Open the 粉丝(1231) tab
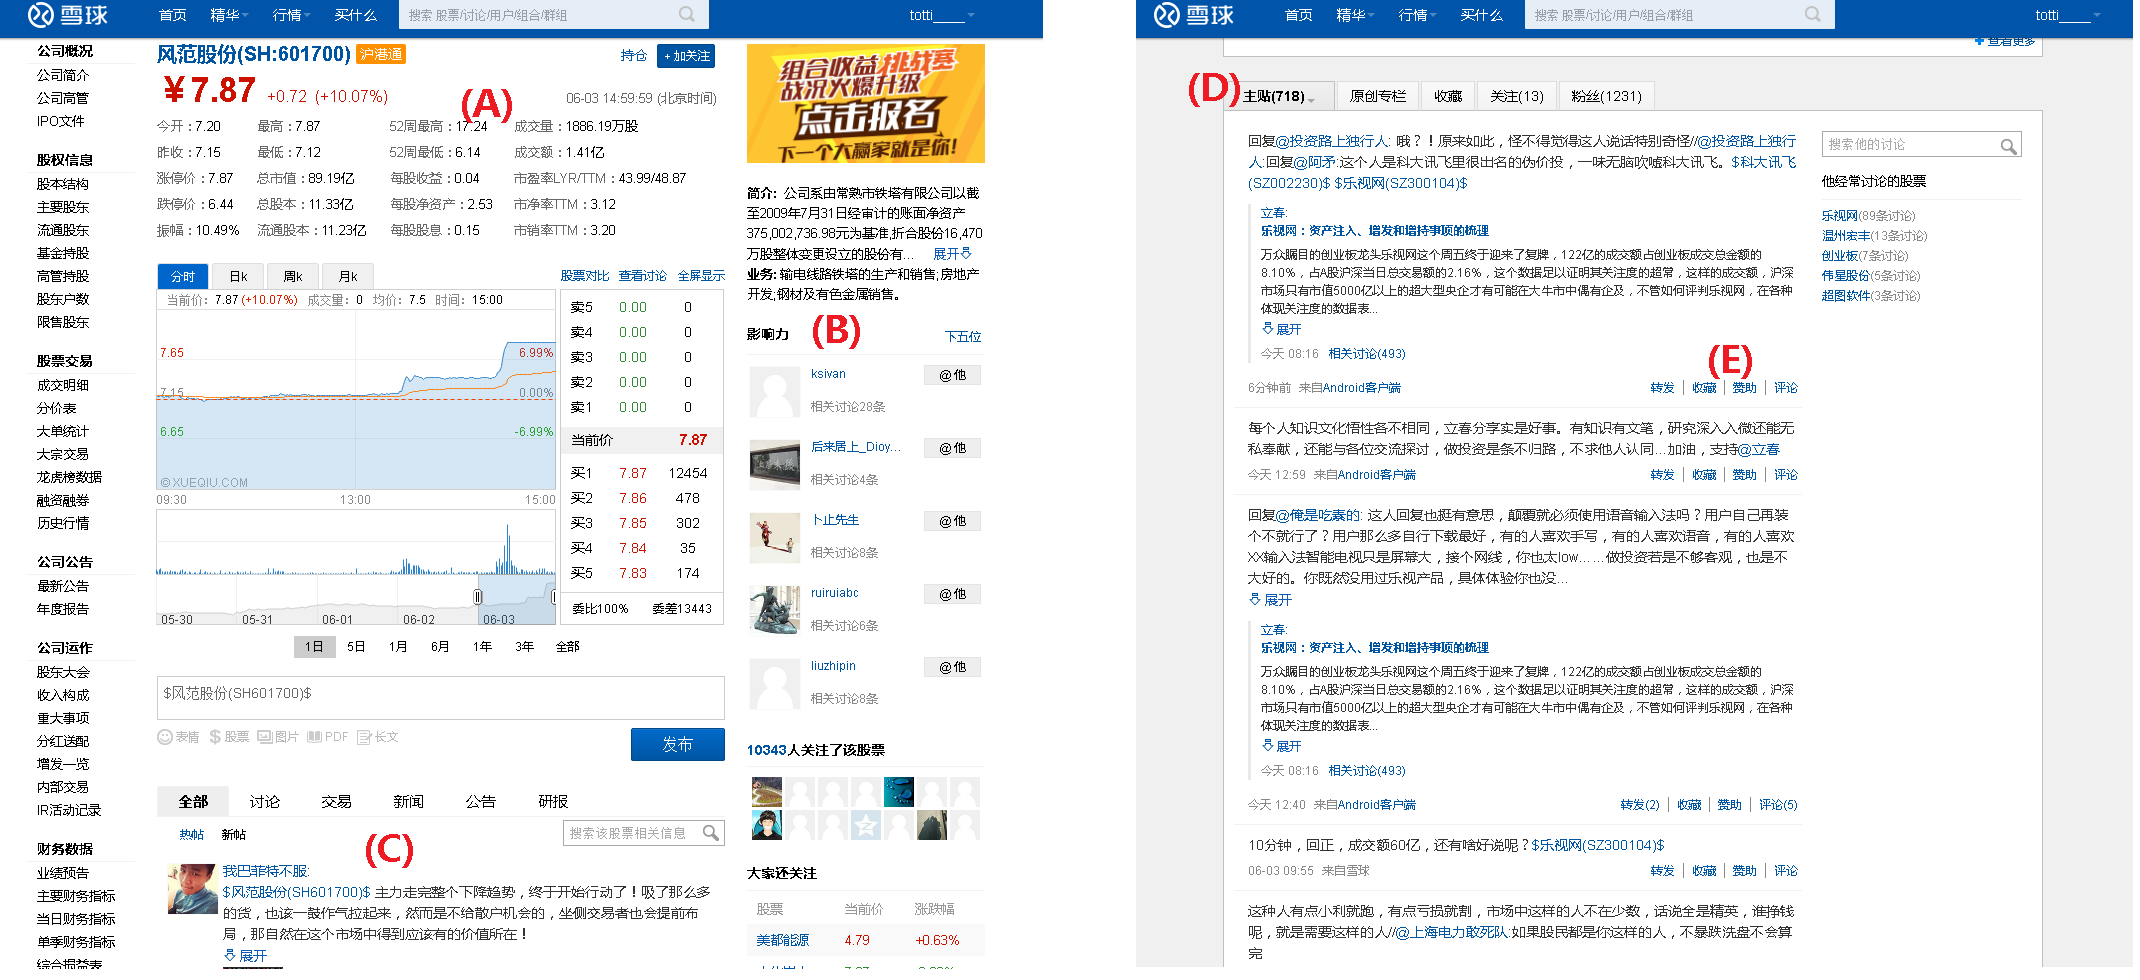Viewport: 2140px width, 980px height. click(1606, 96)
